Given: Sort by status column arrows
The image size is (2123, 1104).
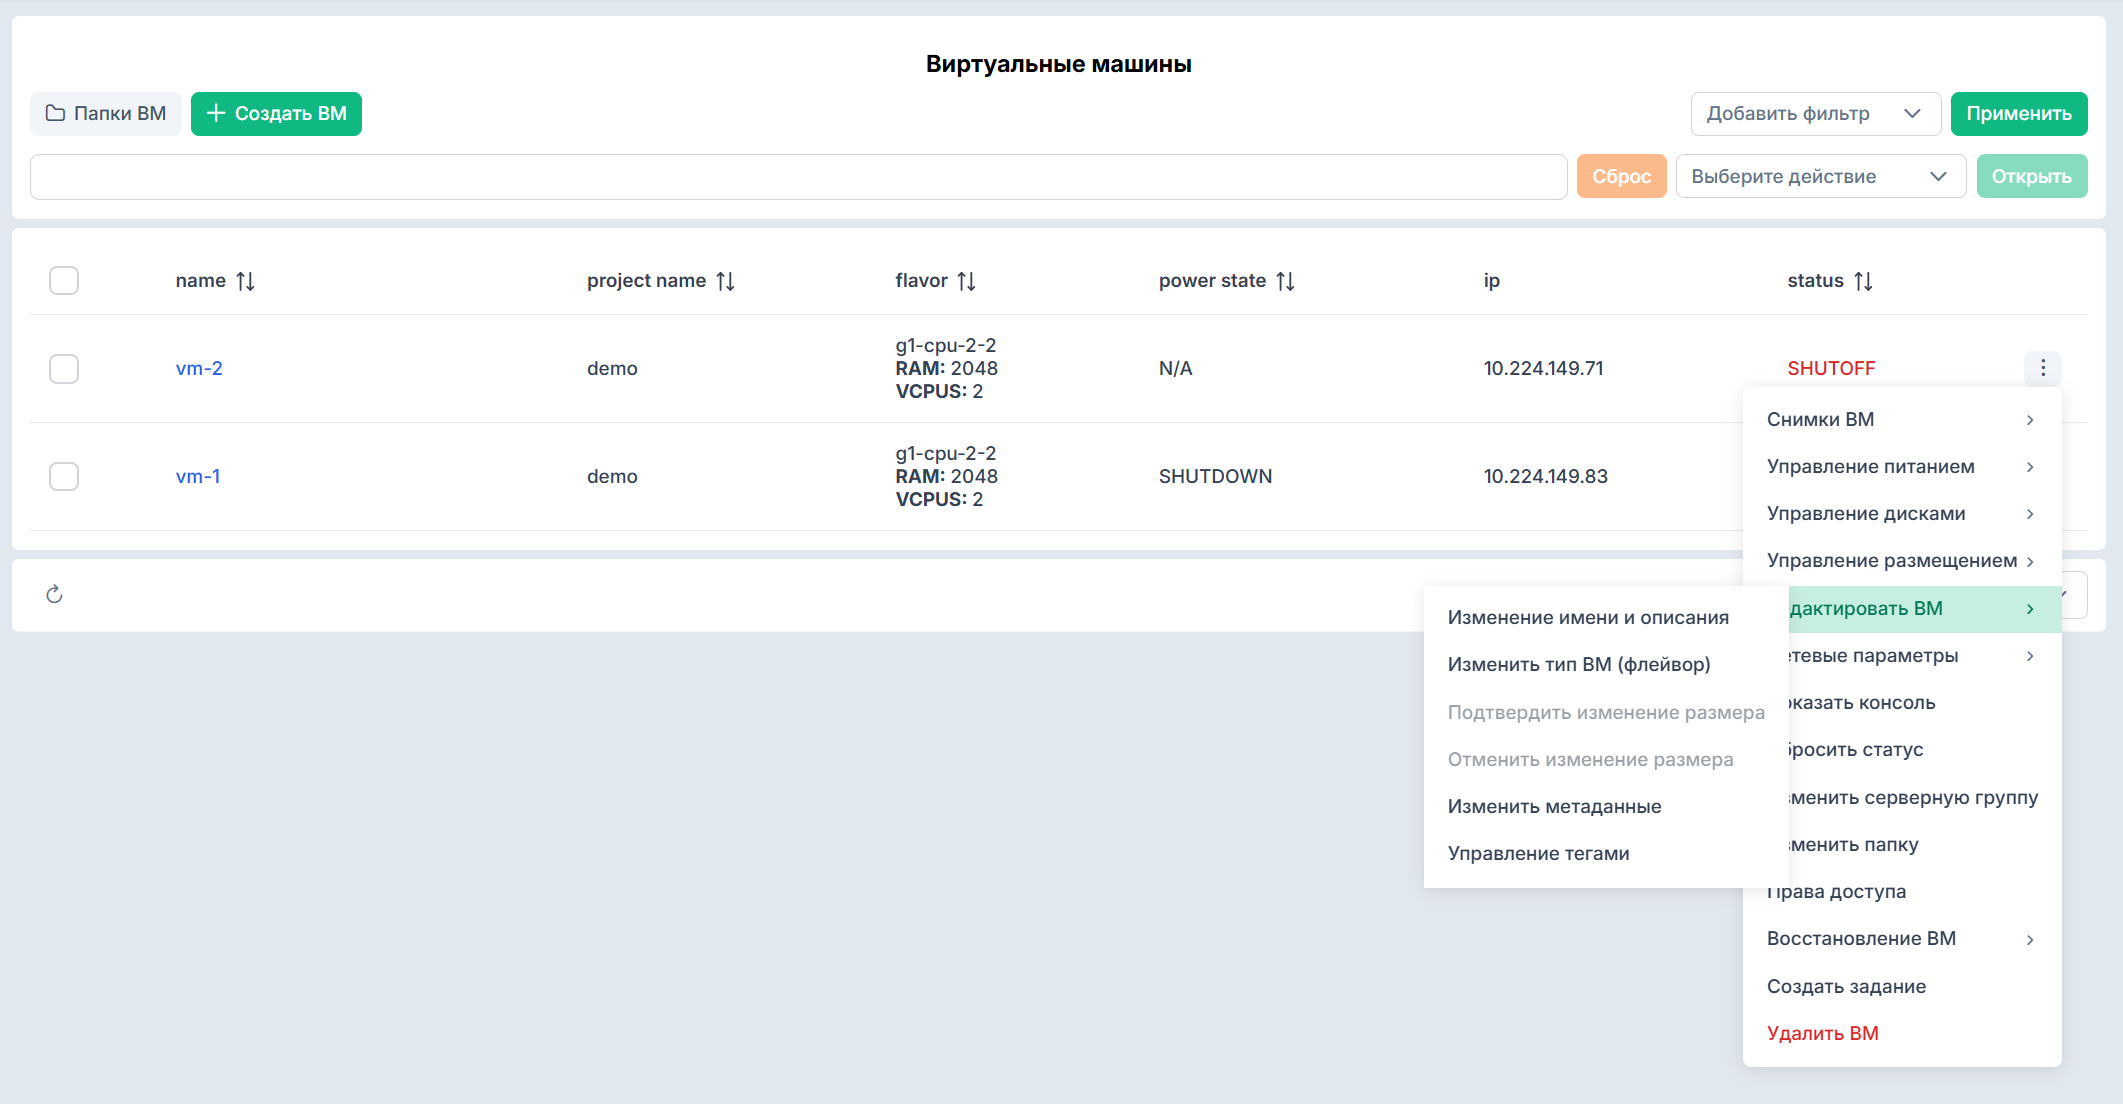Looking at the screenshot, I should pyautogui.click(x=1863, y=281).
